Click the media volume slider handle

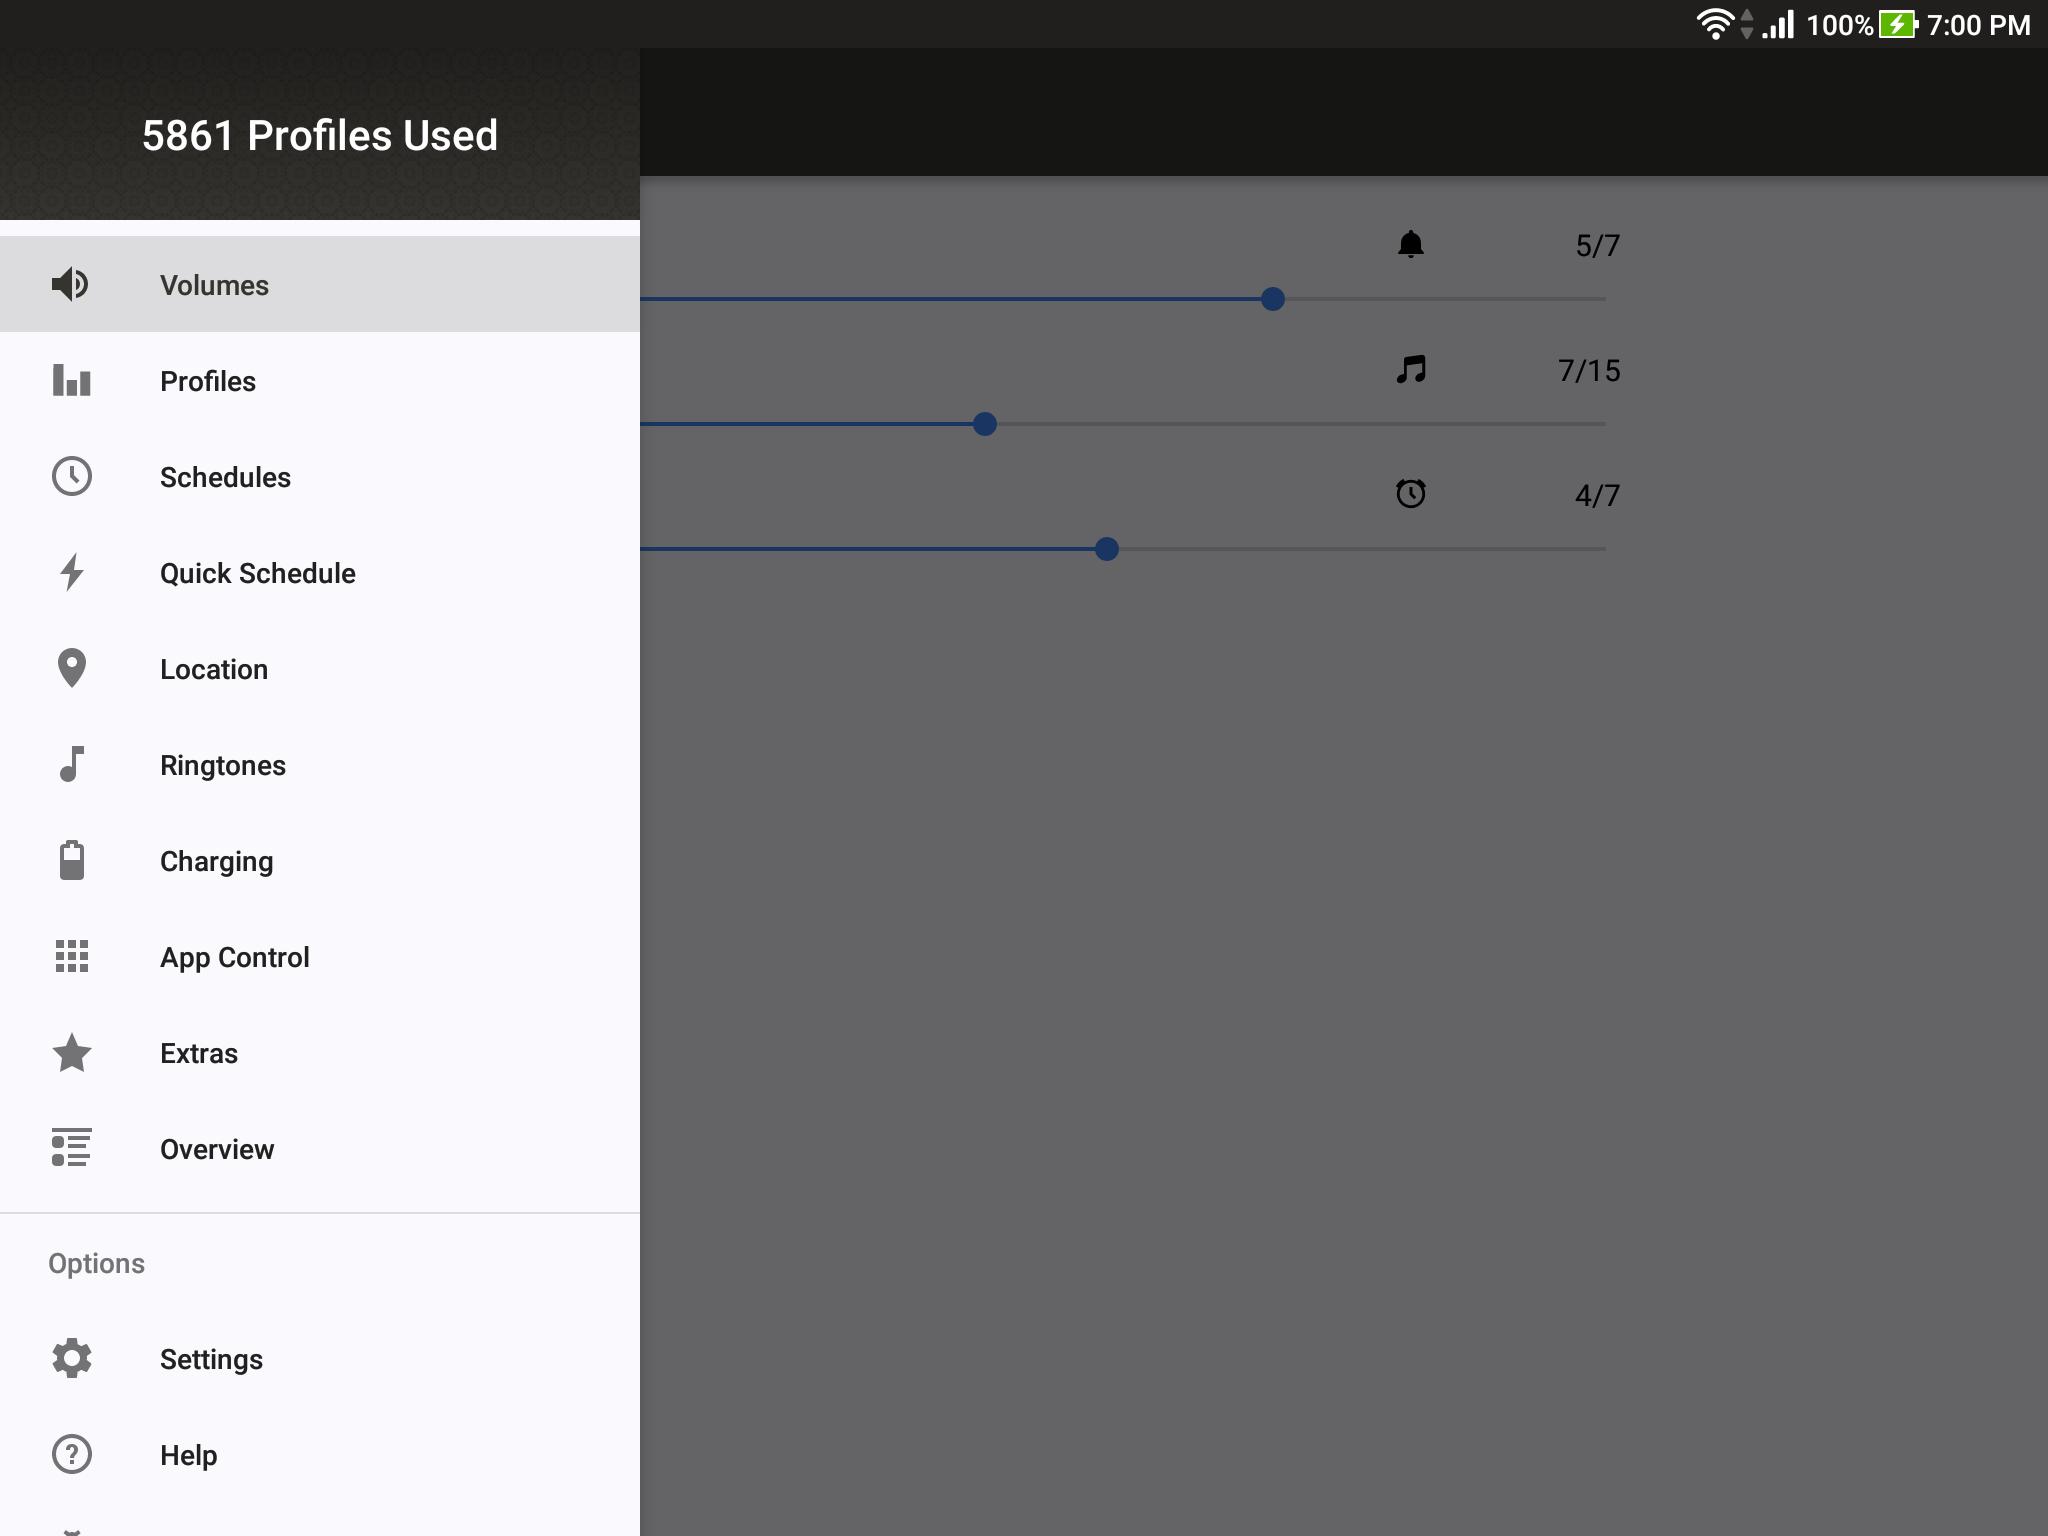(x=984, y=424)
